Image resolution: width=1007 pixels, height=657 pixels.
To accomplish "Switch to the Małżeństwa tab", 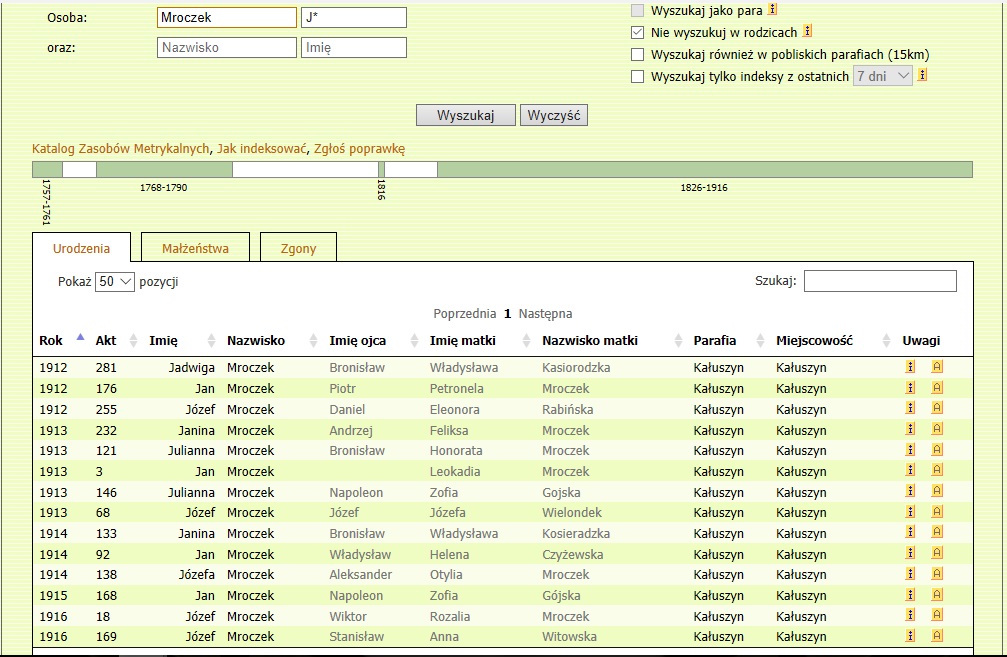I will [x=195, y=249].
